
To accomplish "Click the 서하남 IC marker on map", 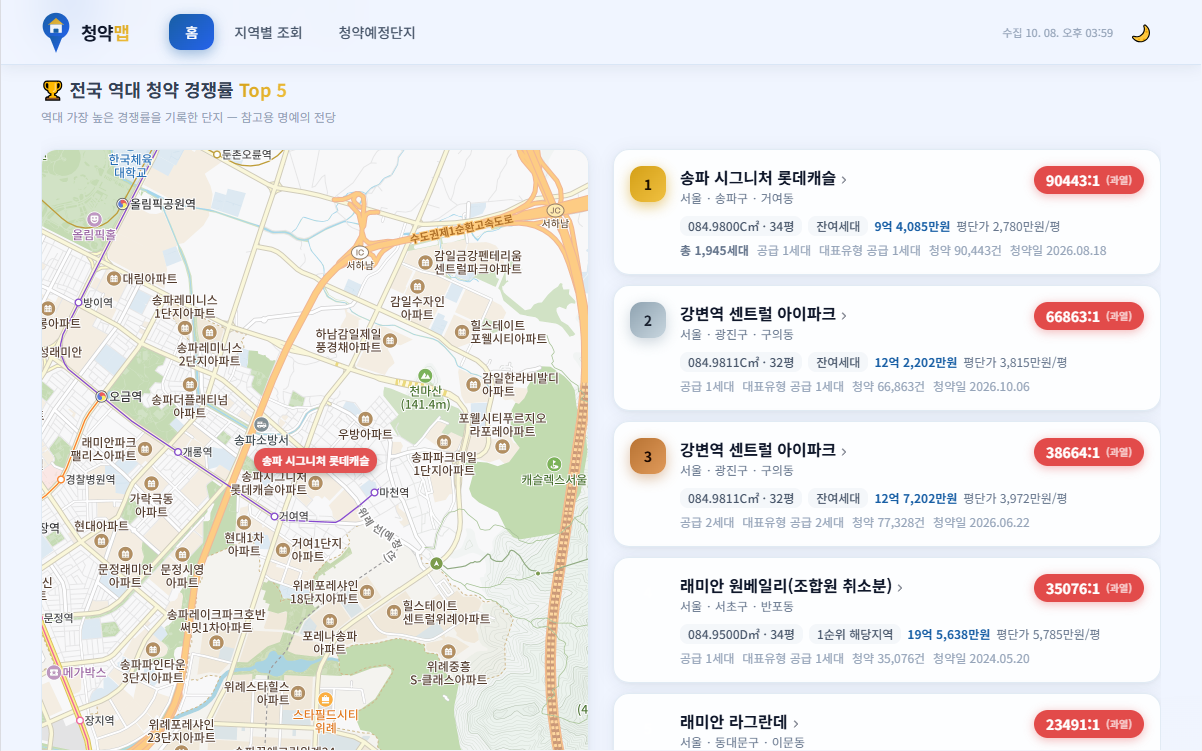I will click(360, 252).
